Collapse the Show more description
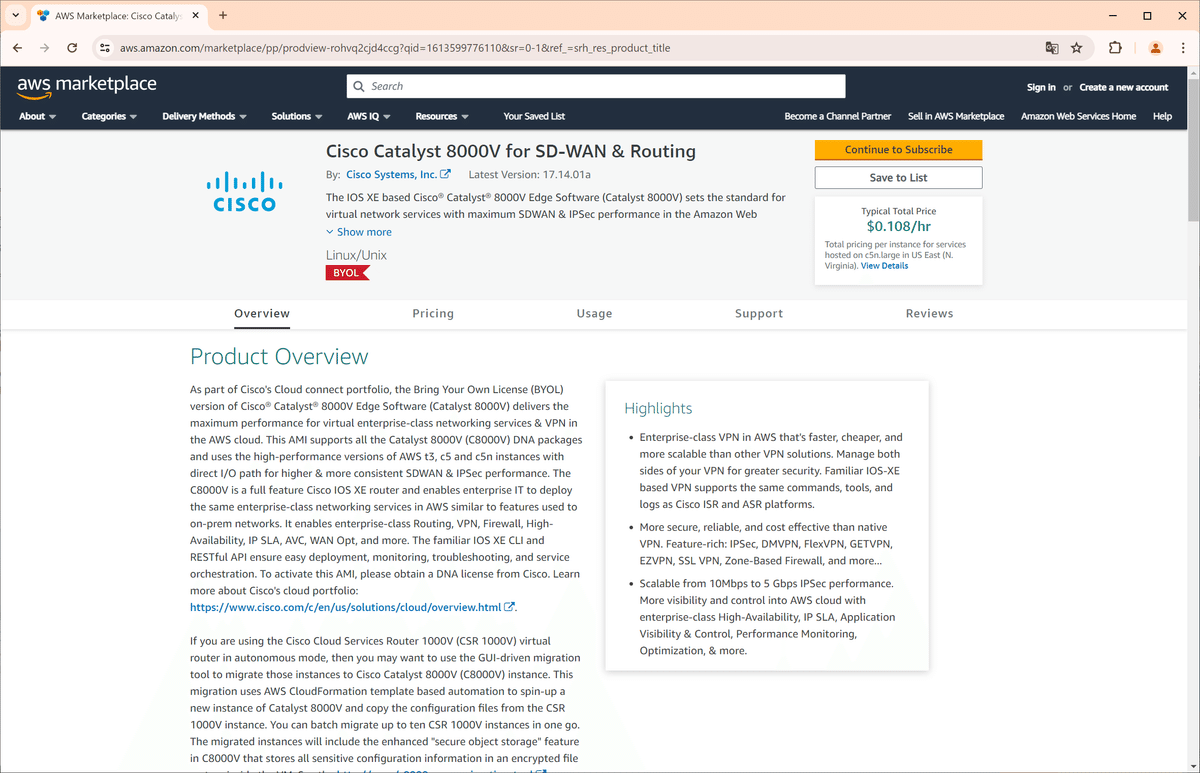Screen dimensions: 1200x773 coord(359,231)
